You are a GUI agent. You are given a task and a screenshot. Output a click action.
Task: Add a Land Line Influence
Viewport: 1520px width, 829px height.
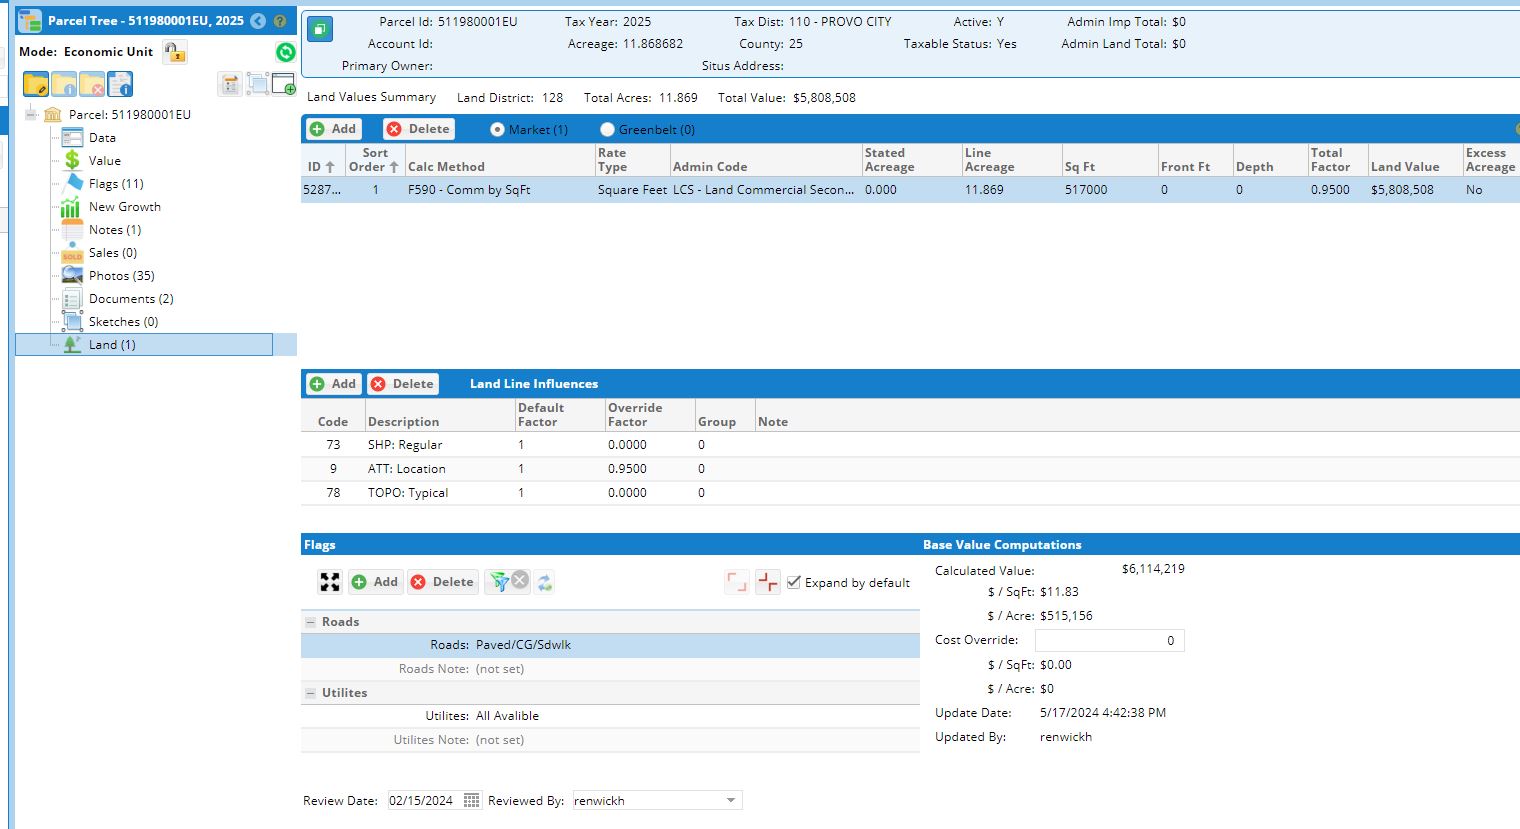click(333, 384)
